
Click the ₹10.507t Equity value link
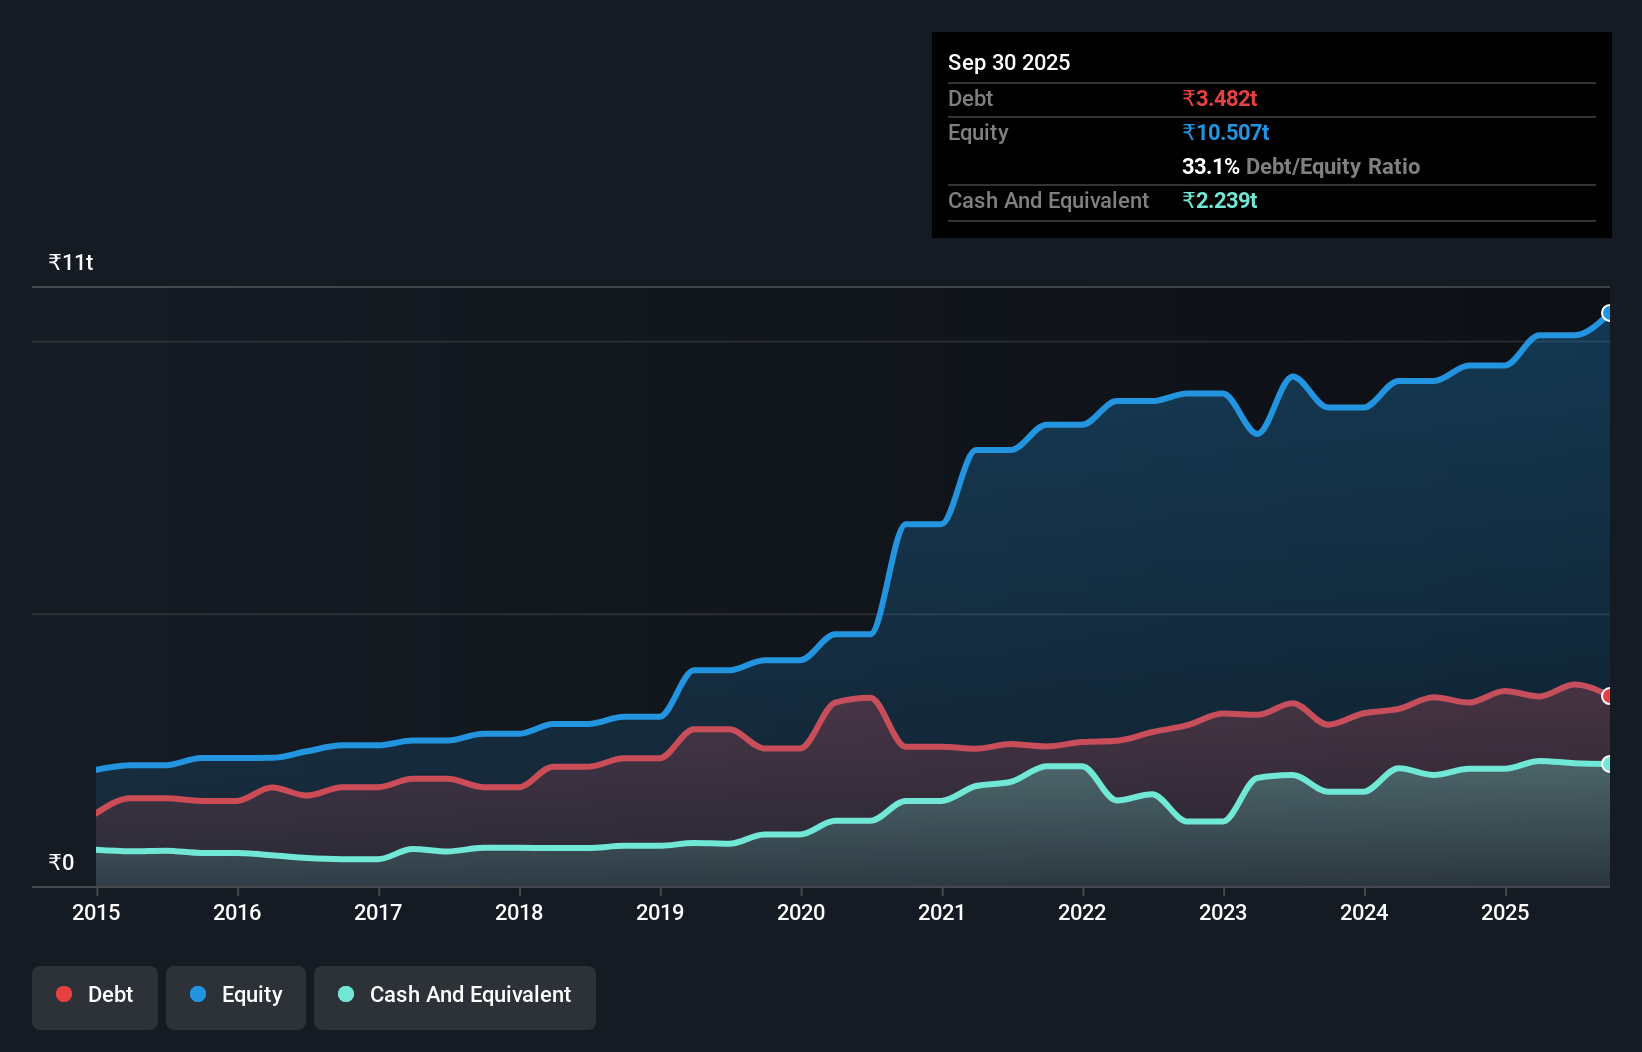(x=1226, y=131)
